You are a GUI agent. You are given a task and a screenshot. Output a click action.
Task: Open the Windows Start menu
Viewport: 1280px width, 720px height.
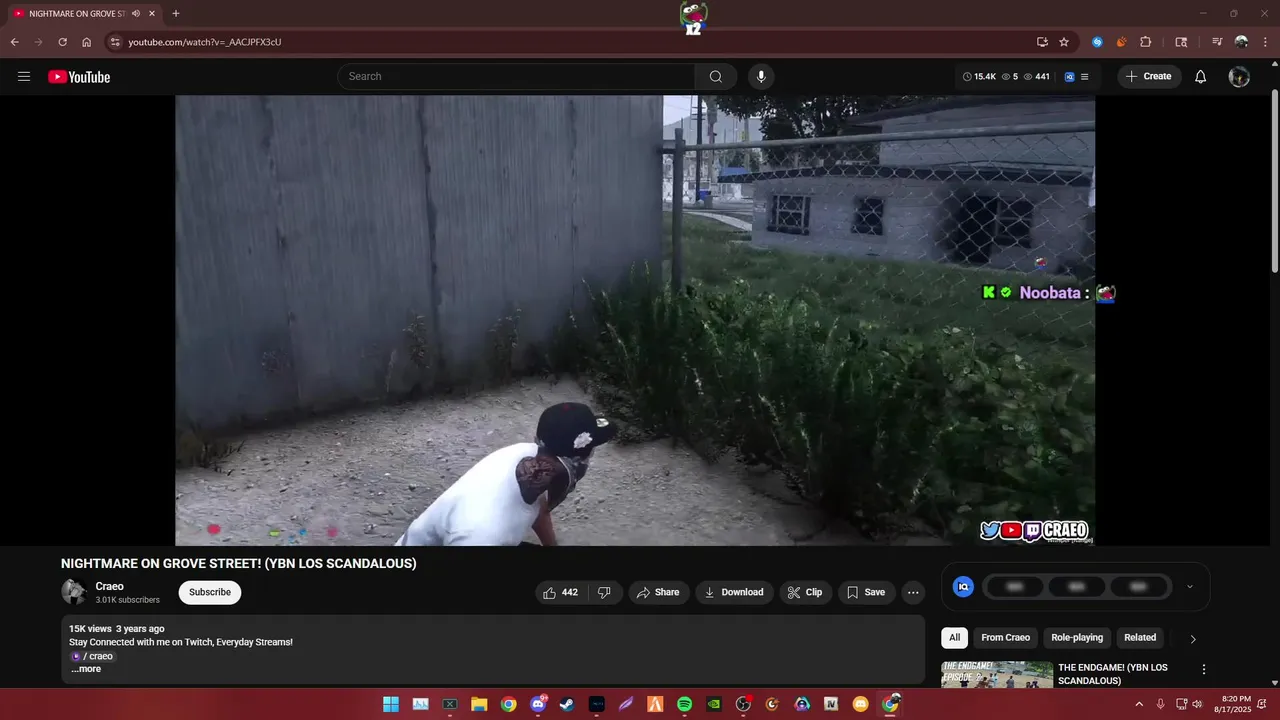[x=391, y=704]
